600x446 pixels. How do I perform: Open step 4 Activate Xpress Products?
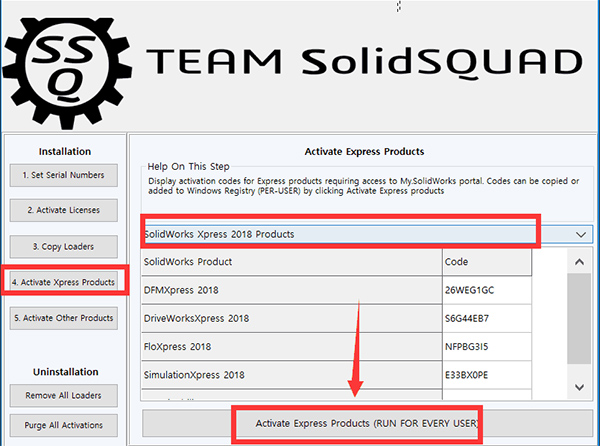tap(65, 282)
